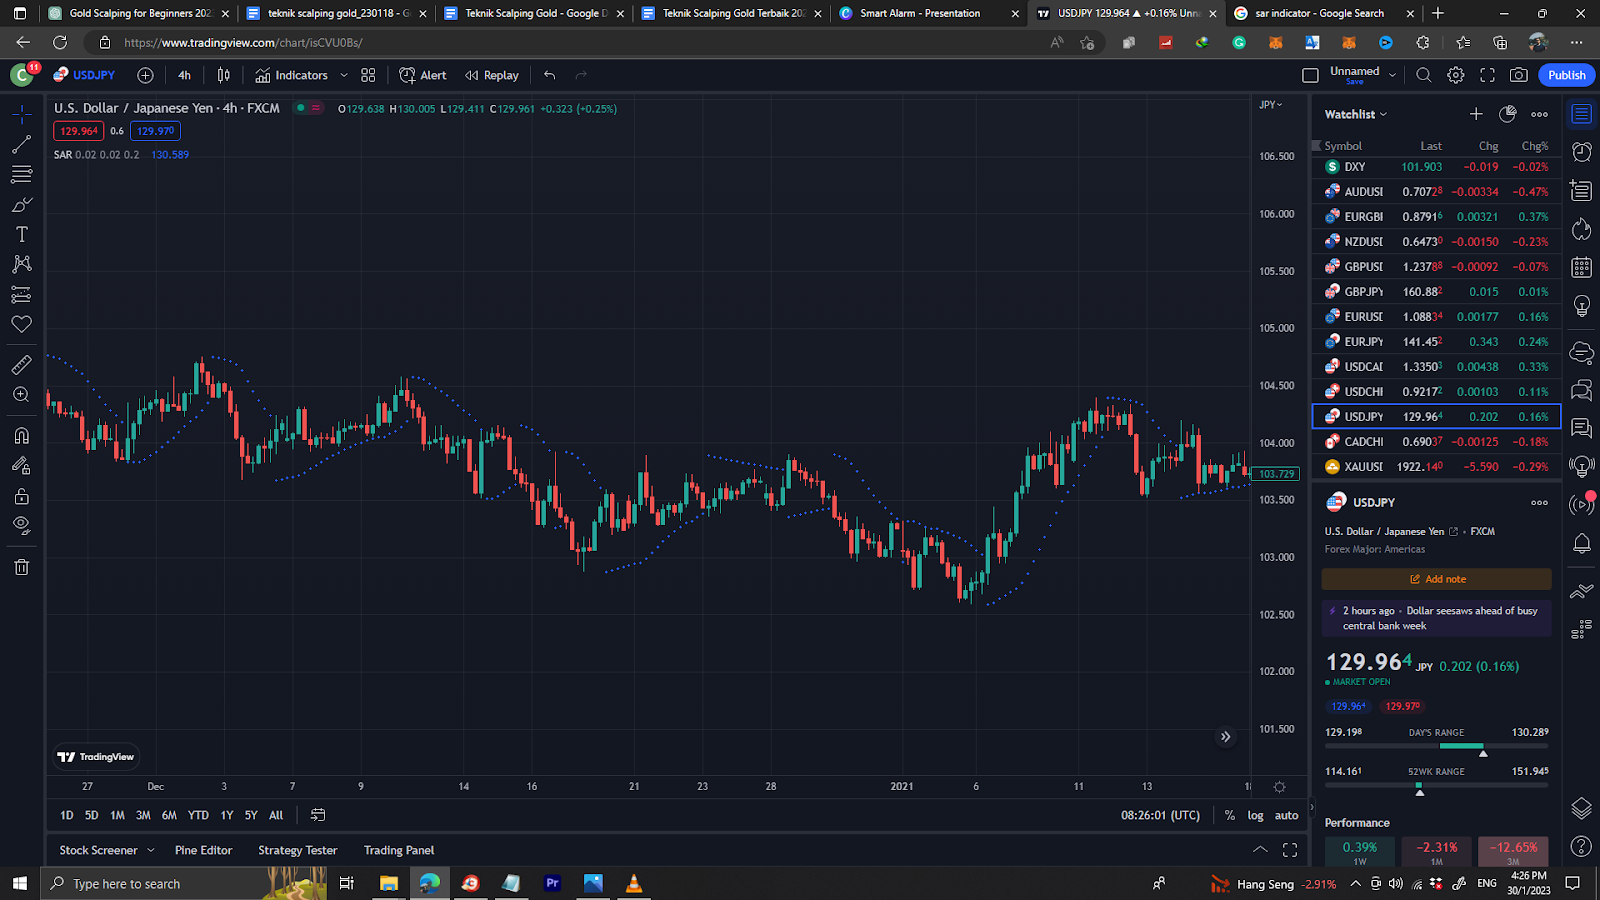Switch to Smart Alarm Presentation browser tab
The width and height of the screenshot is (1600, 900).
[926, 13]
